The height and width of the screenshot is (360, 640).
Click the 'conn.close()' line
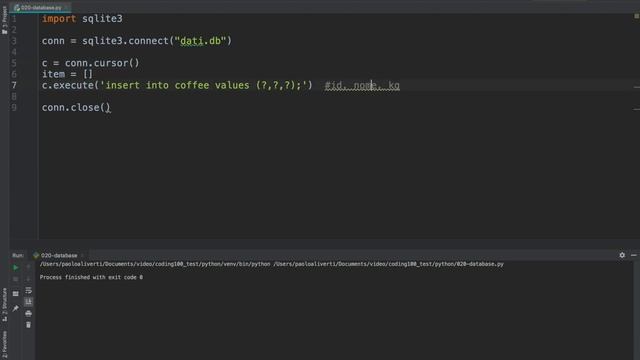[76, 108]
